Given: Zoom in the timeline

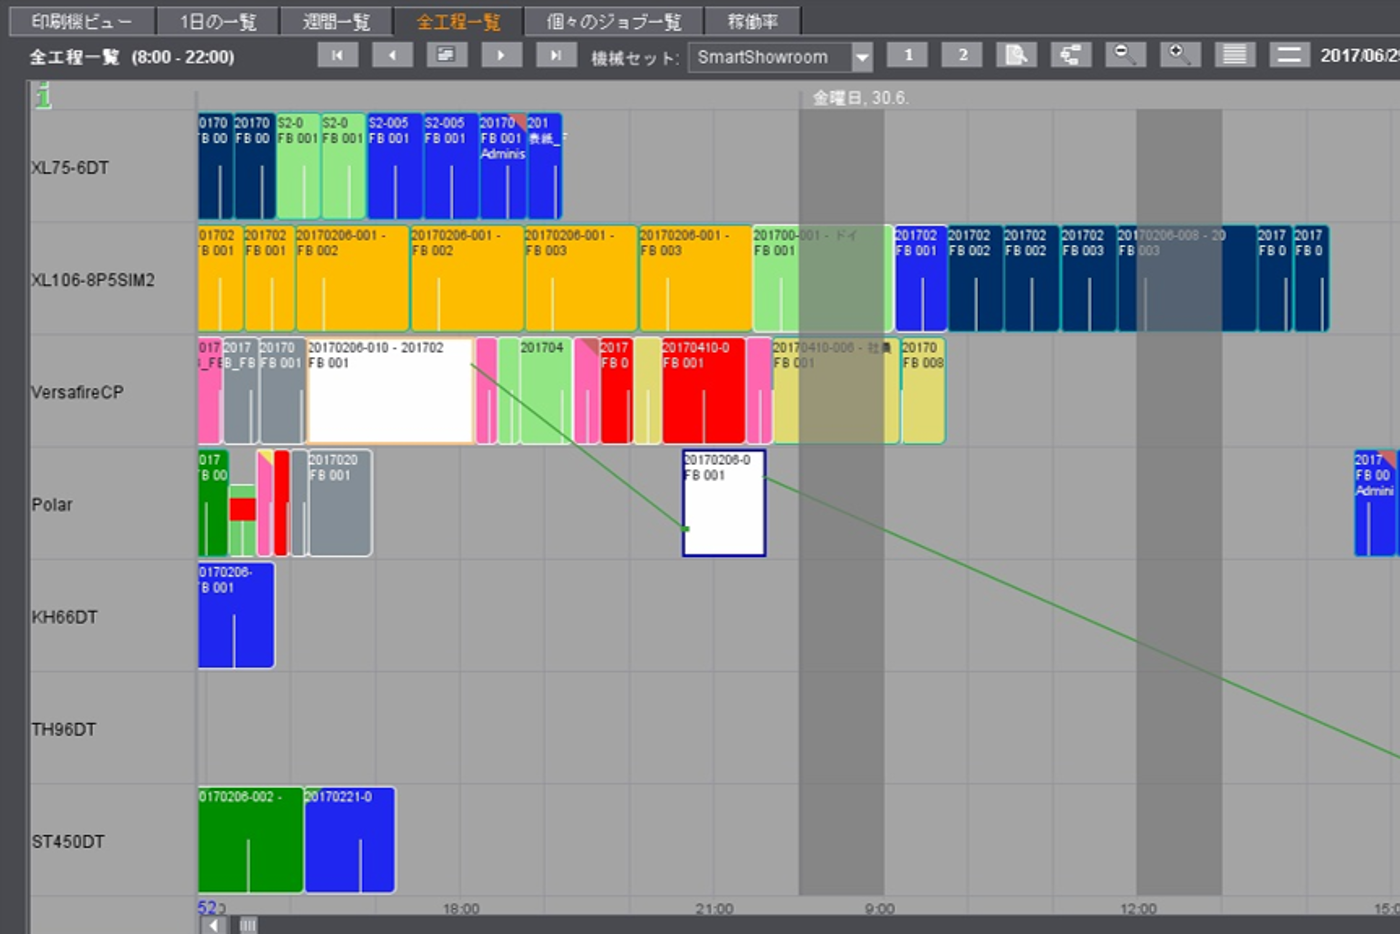Looking at the screenshot, I should pos(1180,56).
